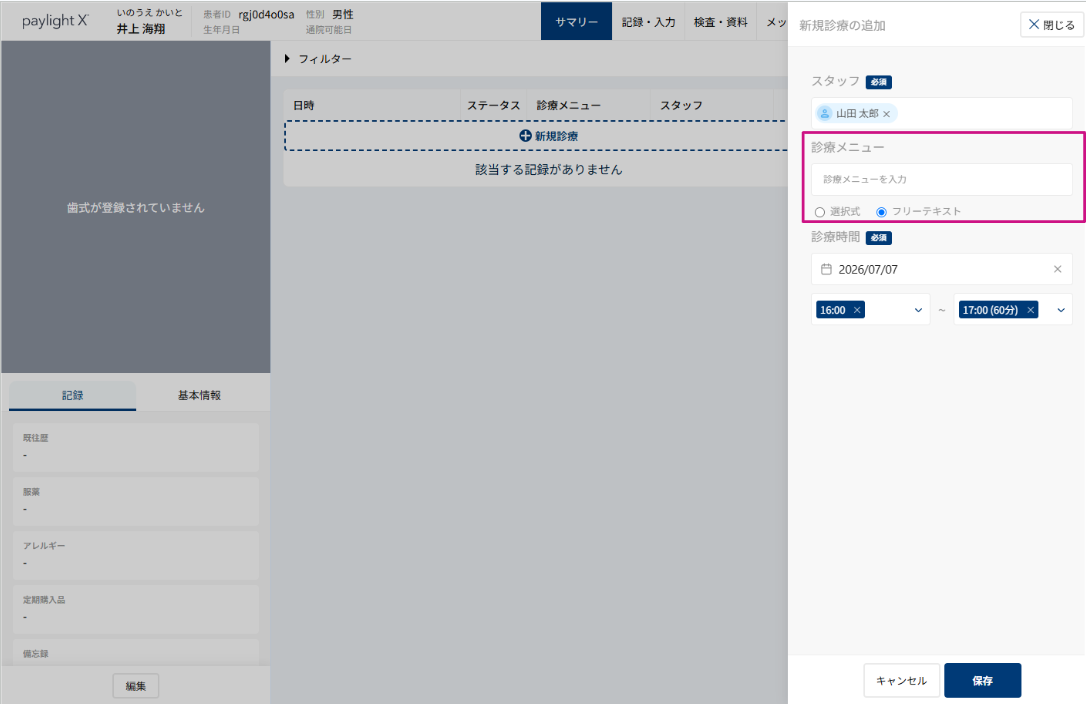Select the フリーテキスト radio option
Viewport: 1086px width, 704px height.
pyautogui.click(x=881, y=212)
